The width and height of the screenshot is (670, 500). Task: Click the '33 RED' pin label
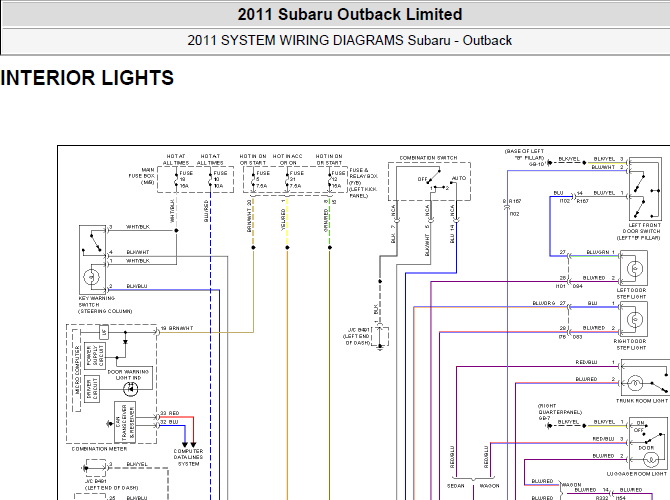170,413
